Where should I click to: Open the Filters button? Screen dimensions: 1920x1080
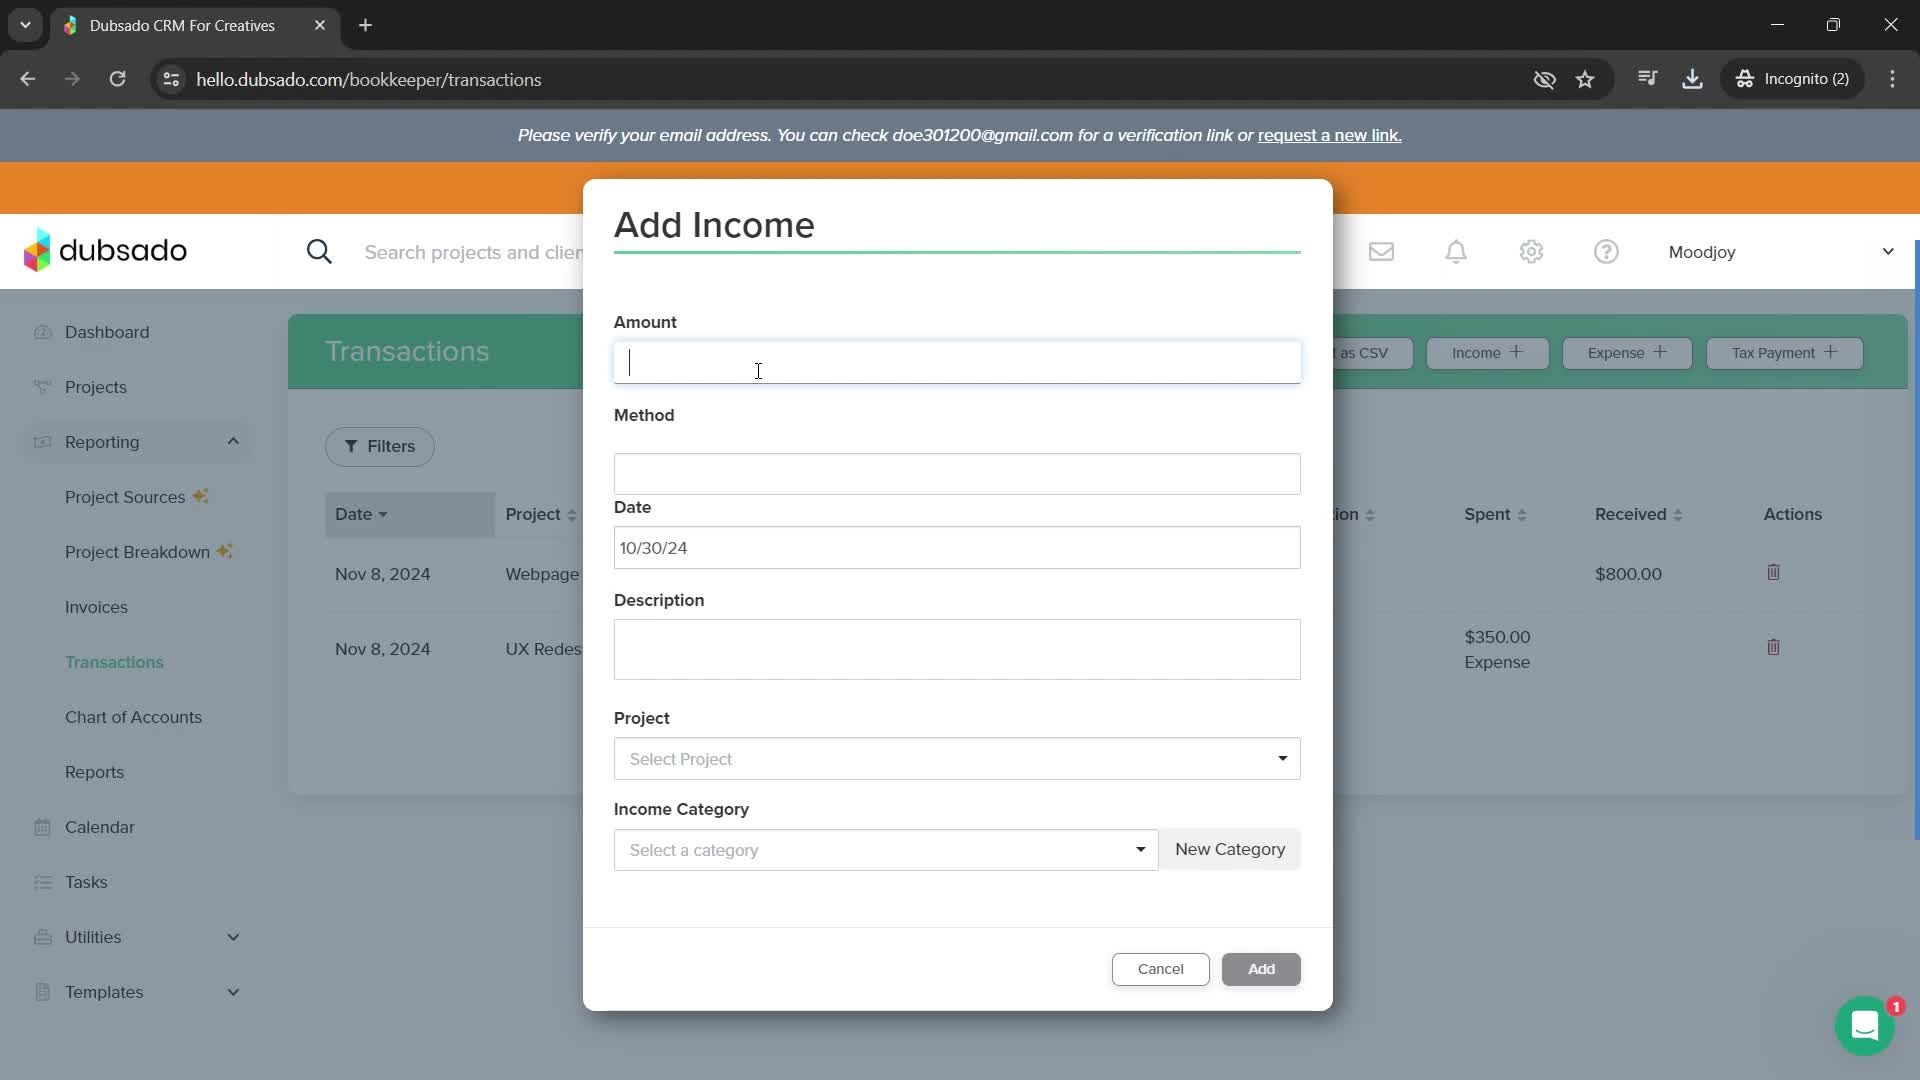point(380,446)
